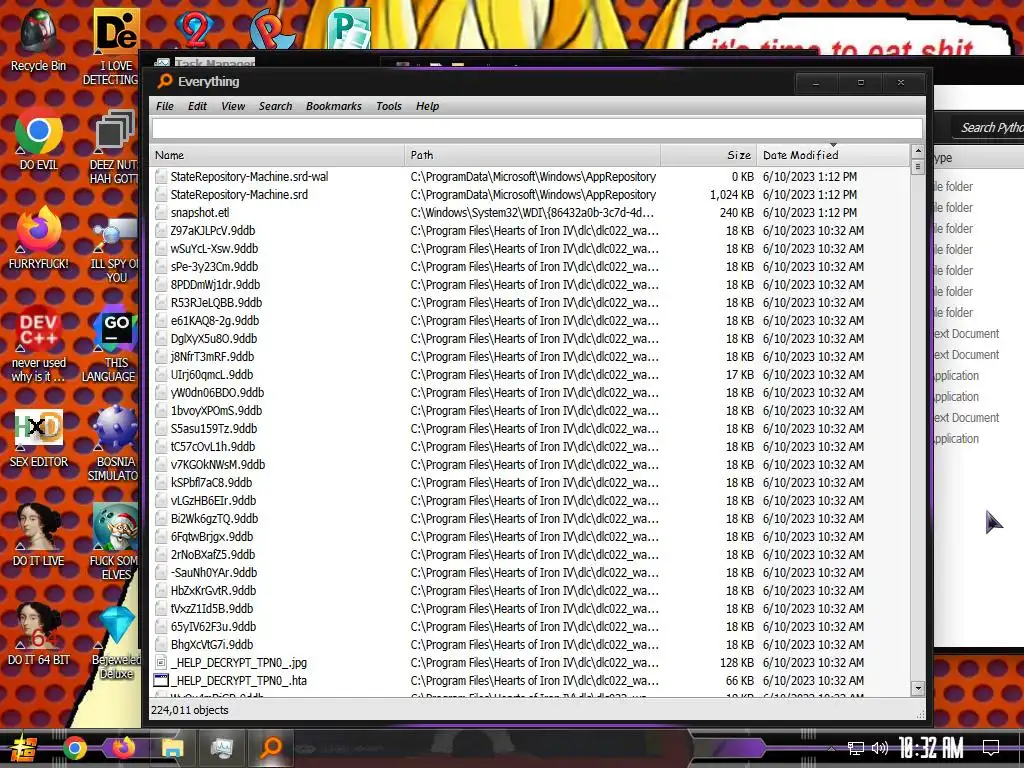Open the File menu
The image size is (1024, 768).
[165, 106]
